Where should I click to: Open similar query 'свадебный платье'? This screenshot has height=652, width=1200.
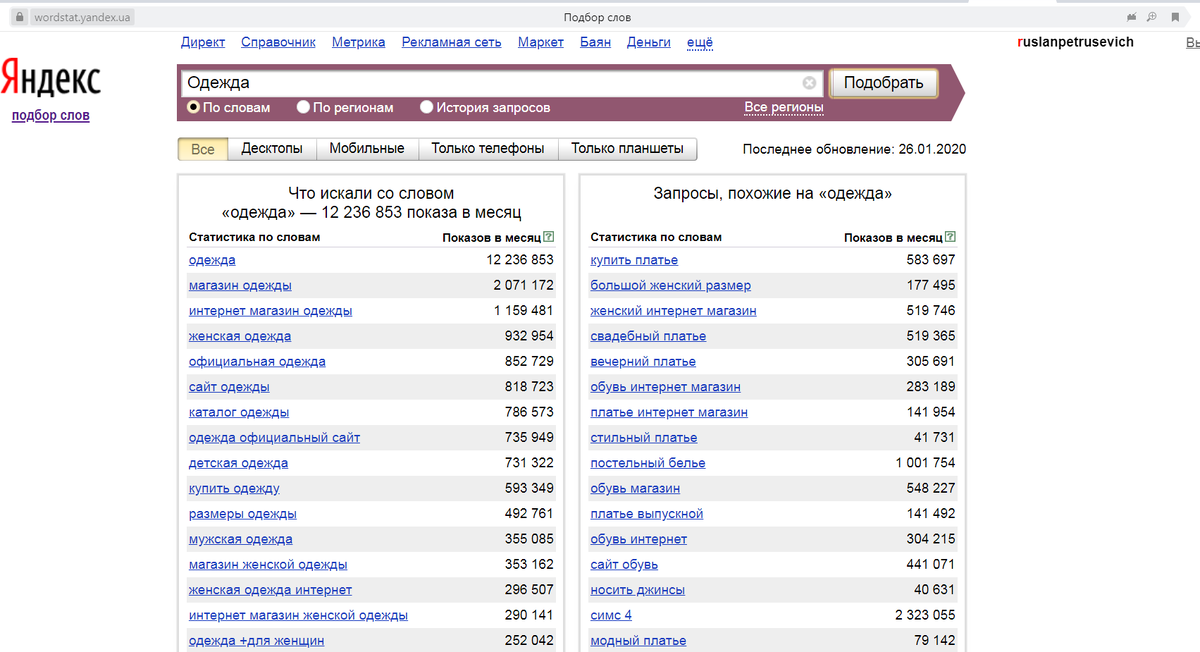(648, 336)
